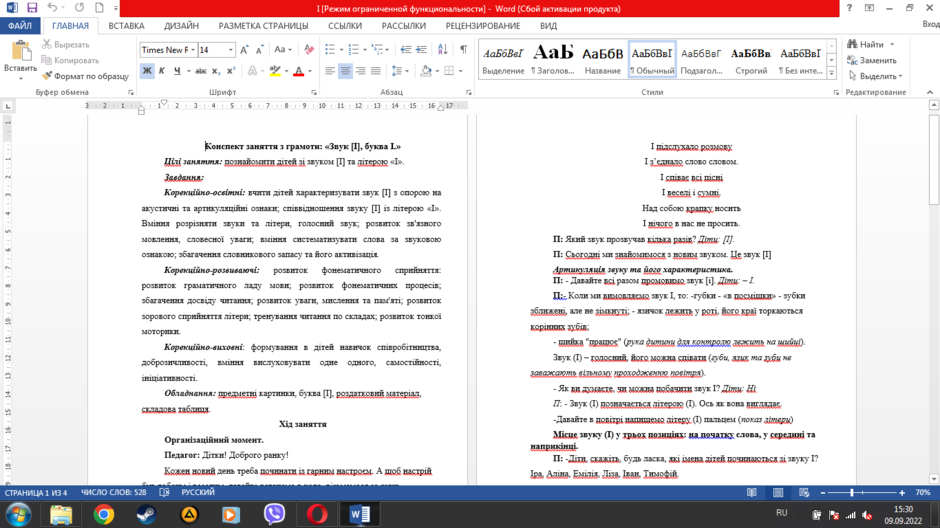Align text right
The width and height of the screenshot is (940, 528).
[x=360, y=71]
